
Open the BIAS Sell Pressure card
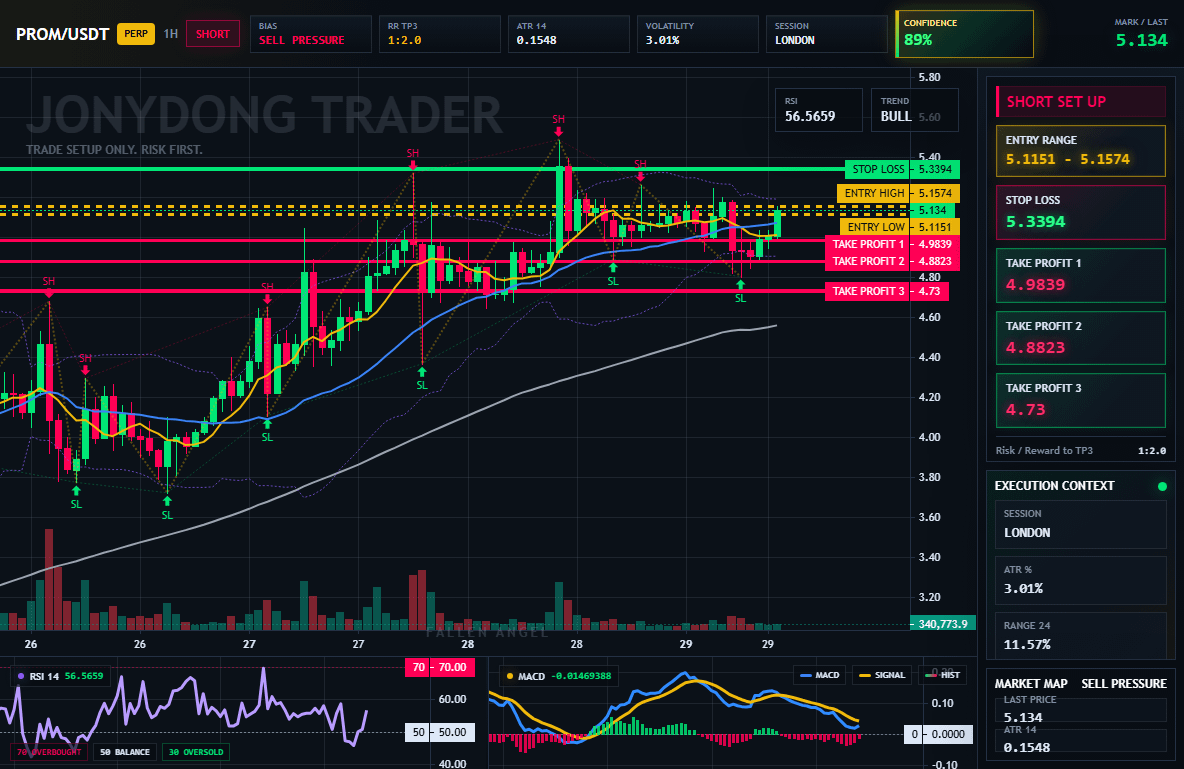tap(310, 34)
